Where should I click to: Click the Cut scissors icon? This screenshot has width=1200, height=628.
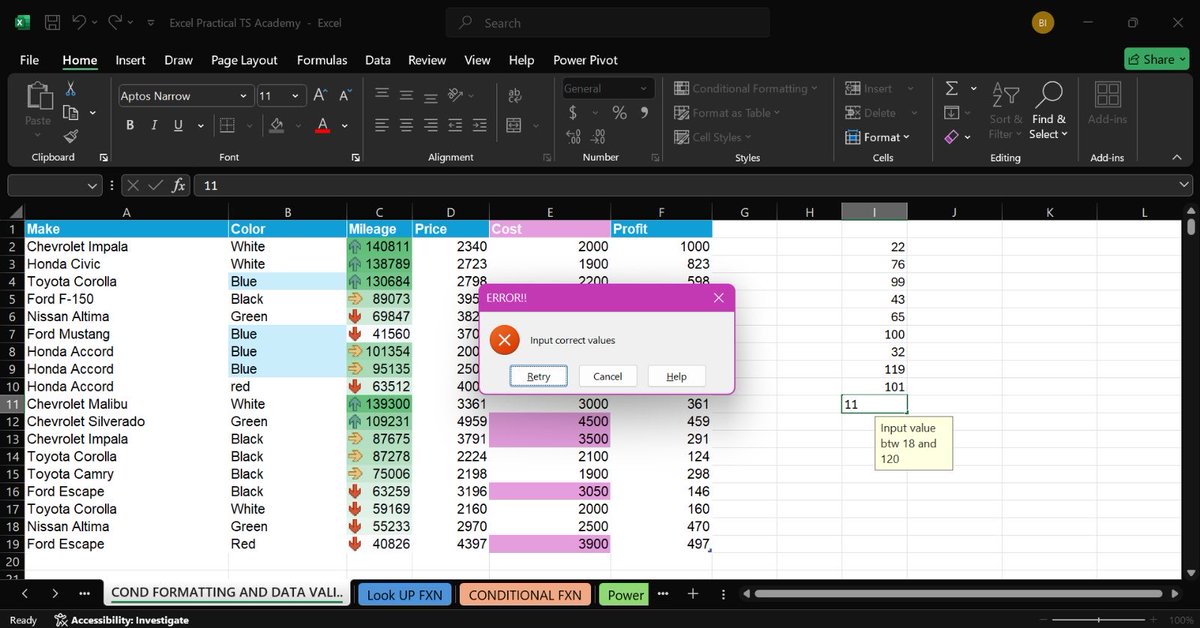pyautogui.click(x=71, y=89)
